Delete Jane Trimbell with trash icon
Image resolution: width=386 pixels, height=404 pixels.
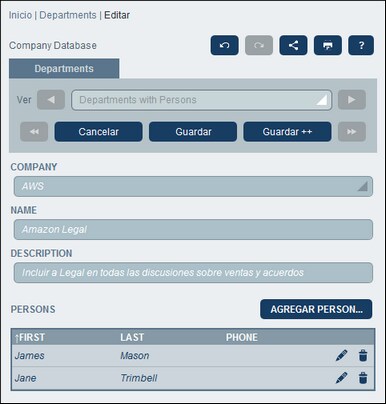pyautogui.click(x=363, y=378)
